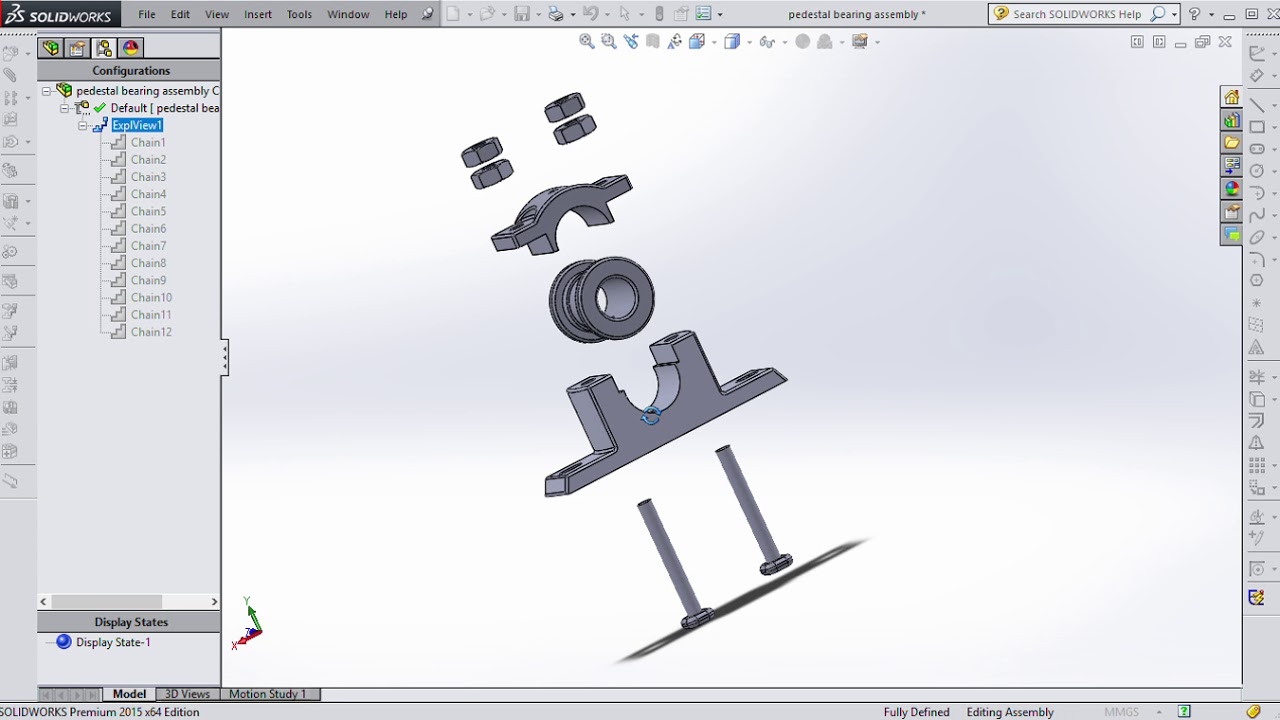Click the Rebuild traffic light icon
This screenshot has height=720, width=1280.
tap(658, 14)
